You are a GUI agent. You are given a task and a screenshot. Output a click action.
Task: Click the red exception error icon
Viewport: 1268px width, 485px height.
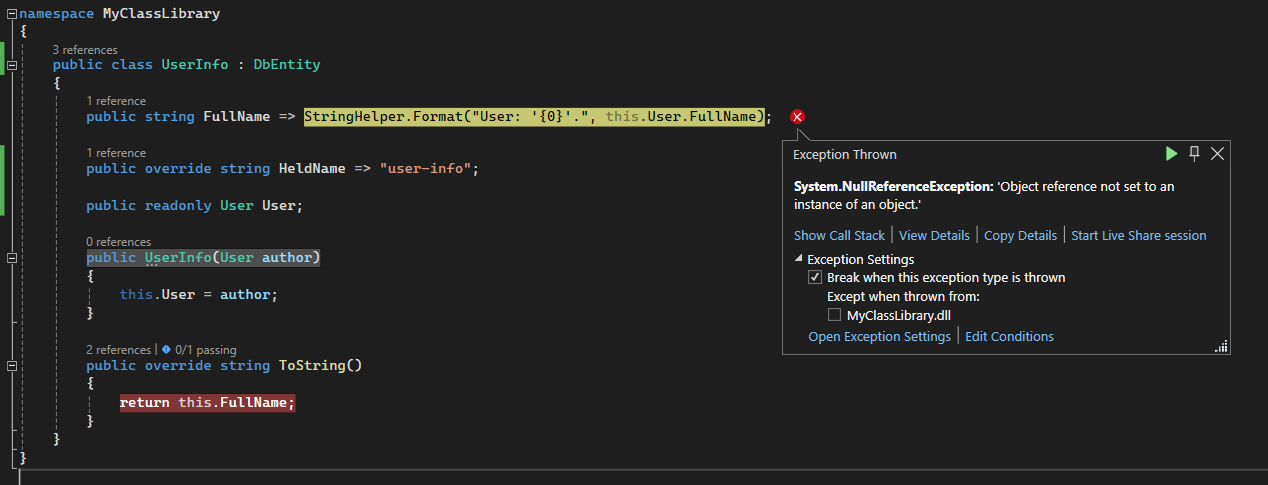click(x=797, y=118)
